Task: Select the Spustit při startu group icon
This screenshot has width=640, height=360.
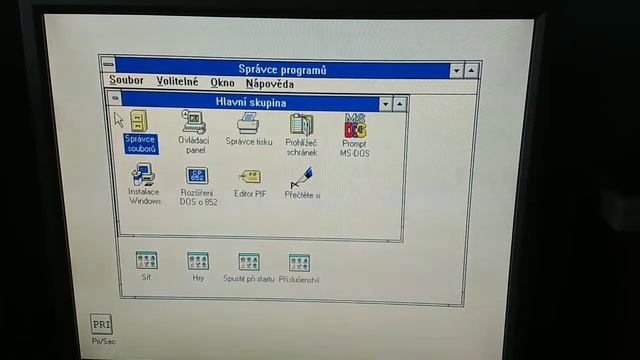Action: coord(249,262)
